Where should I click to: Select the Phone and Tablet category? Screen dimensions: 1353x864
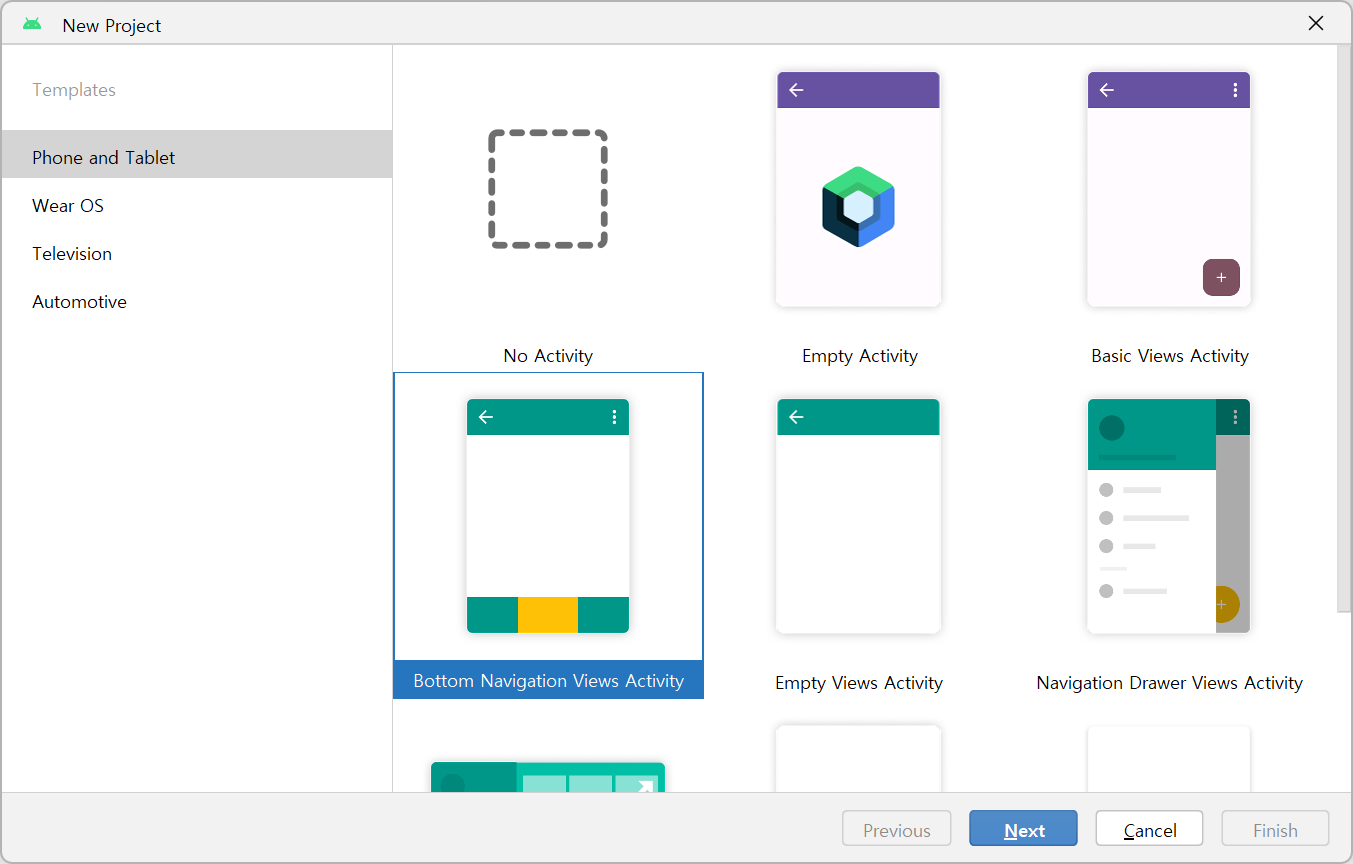[x=197, y=154]
